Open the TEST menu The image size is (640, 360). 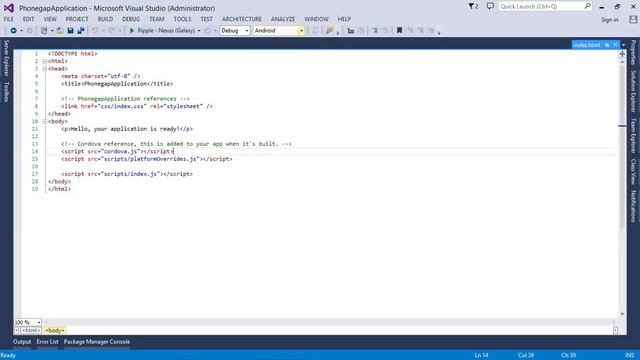(x=207, y=19)
